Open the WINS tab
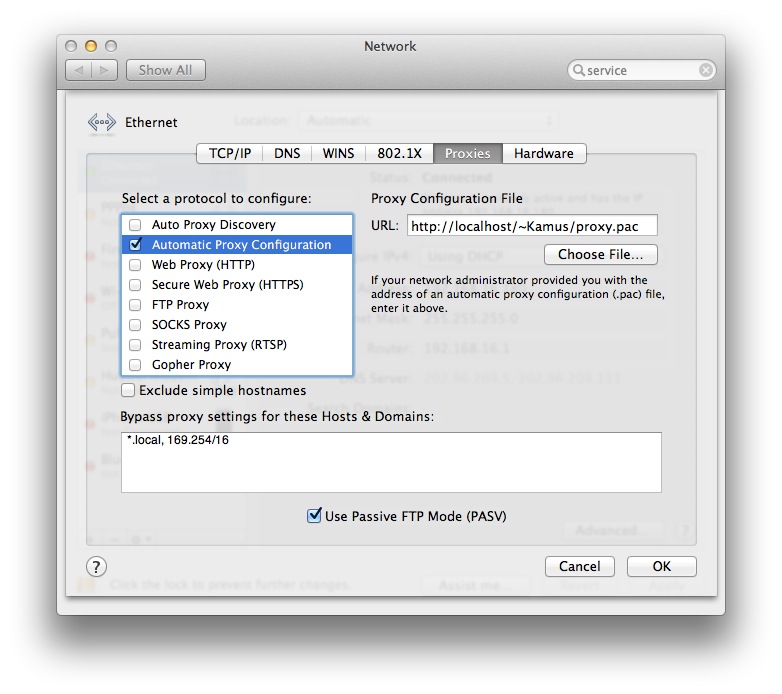Viewport: 782px width, 694px height. click(x=338, y=154)
